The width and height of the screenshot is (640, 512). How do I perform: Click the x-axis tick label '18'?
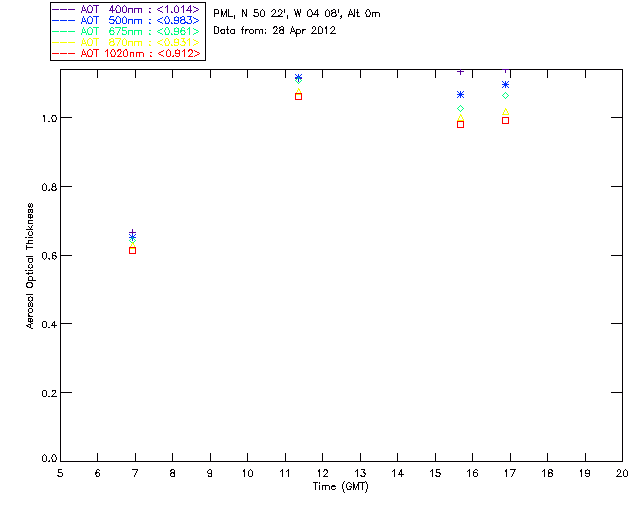coord(547,473)
